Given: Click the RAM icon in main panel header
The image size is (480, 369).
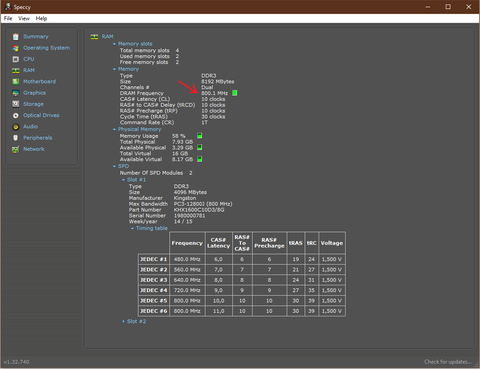Looking at the screenshot, I should point(94,37).
